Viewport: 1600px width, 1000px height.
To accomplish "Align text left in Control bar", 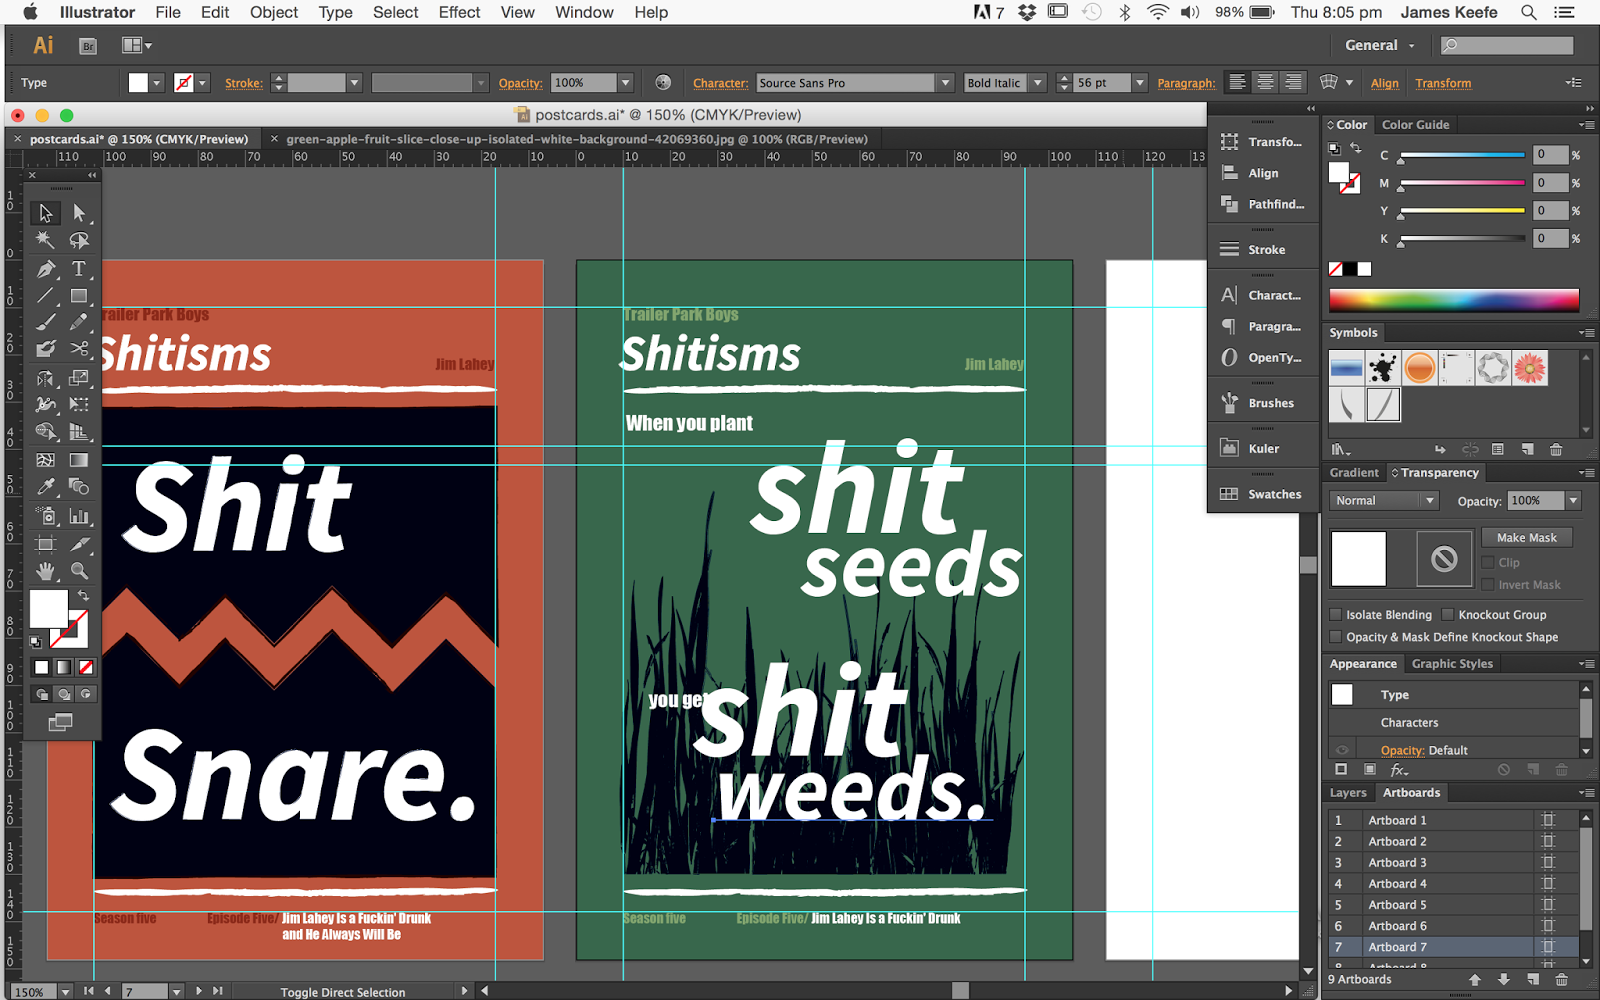I will [x=1237, y=83].
